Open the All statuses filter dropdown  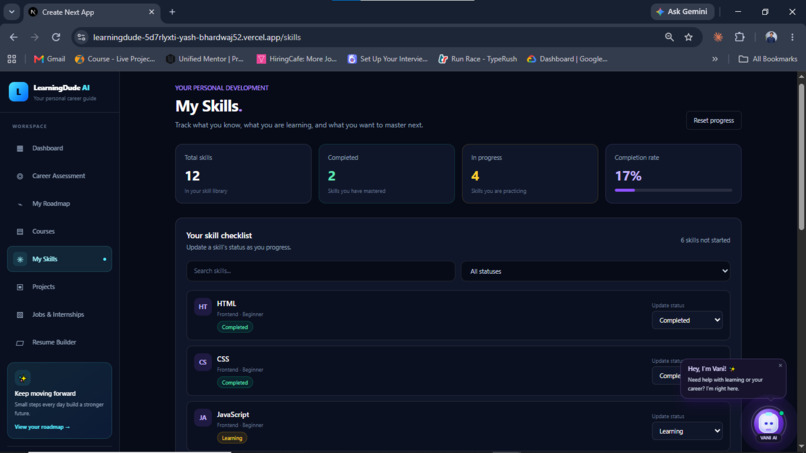(595, 271)
